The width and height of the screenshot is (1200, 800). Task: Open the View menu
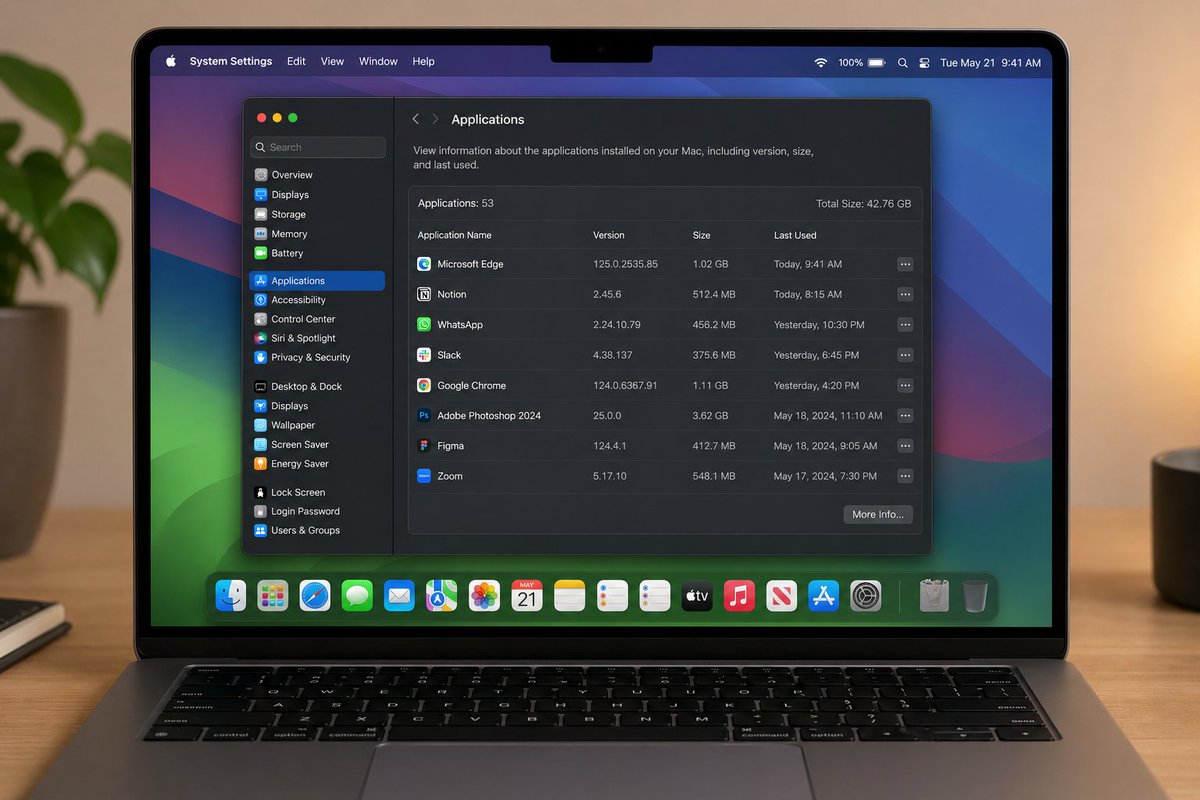click(332, 61)
